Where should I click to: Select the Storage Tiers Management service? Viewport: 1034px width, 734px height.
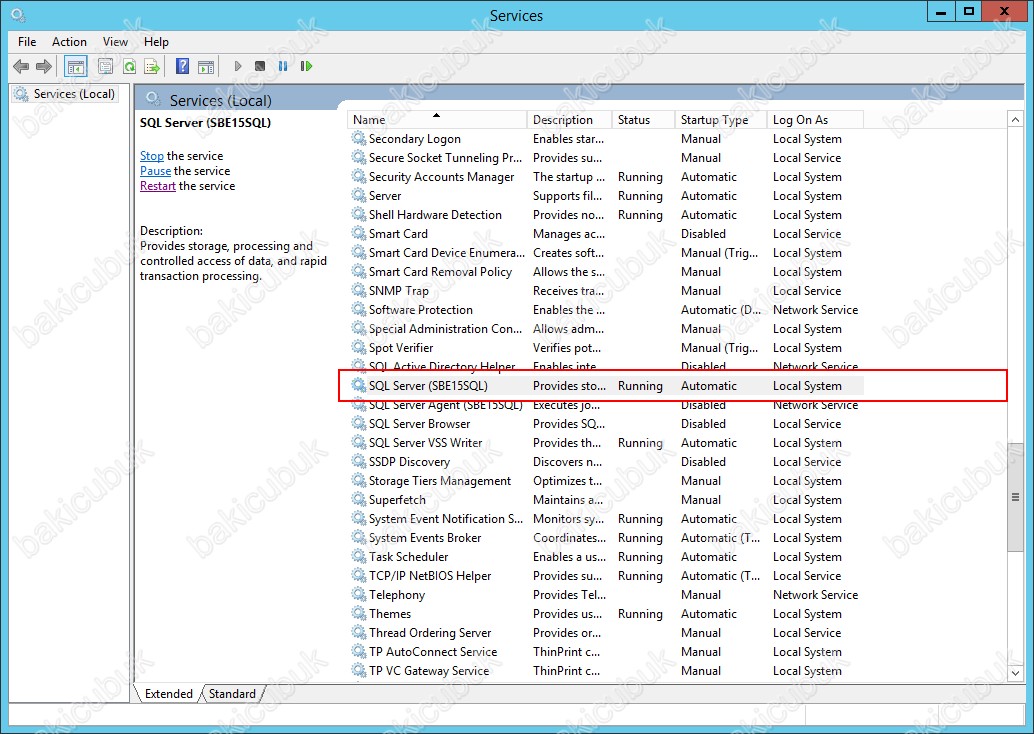[606, 481]
